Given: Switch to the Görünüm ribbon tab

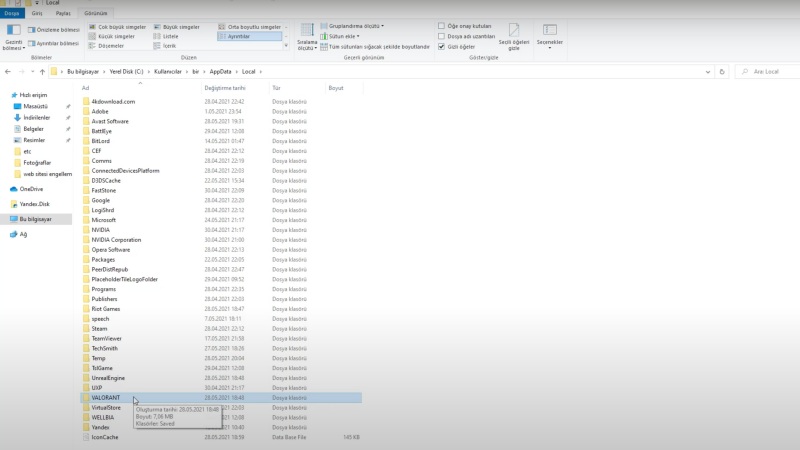Looking at the screenshot, I should pos(96,13).
